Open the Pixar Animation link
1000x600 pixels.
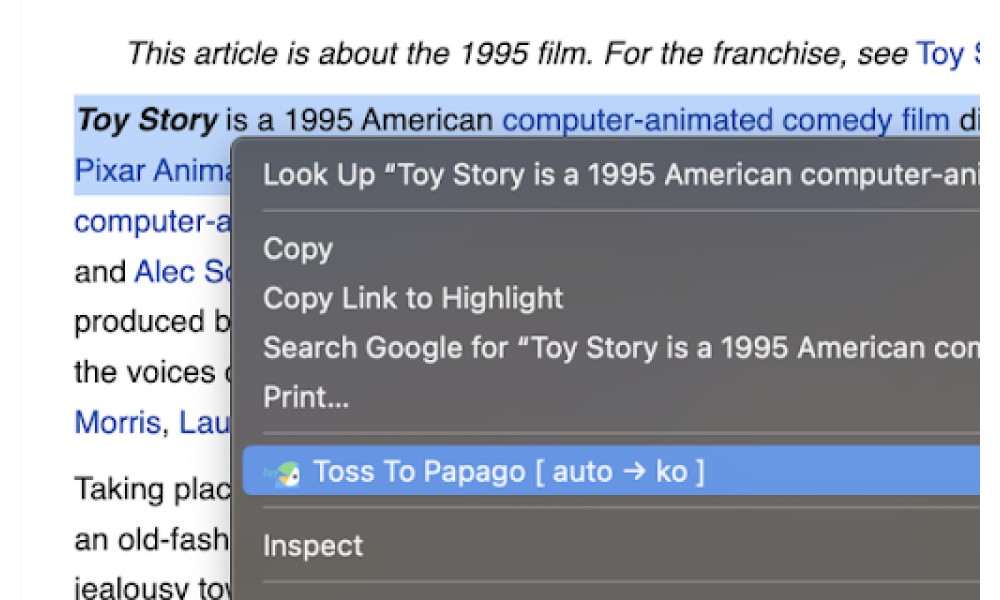point(153,170)
